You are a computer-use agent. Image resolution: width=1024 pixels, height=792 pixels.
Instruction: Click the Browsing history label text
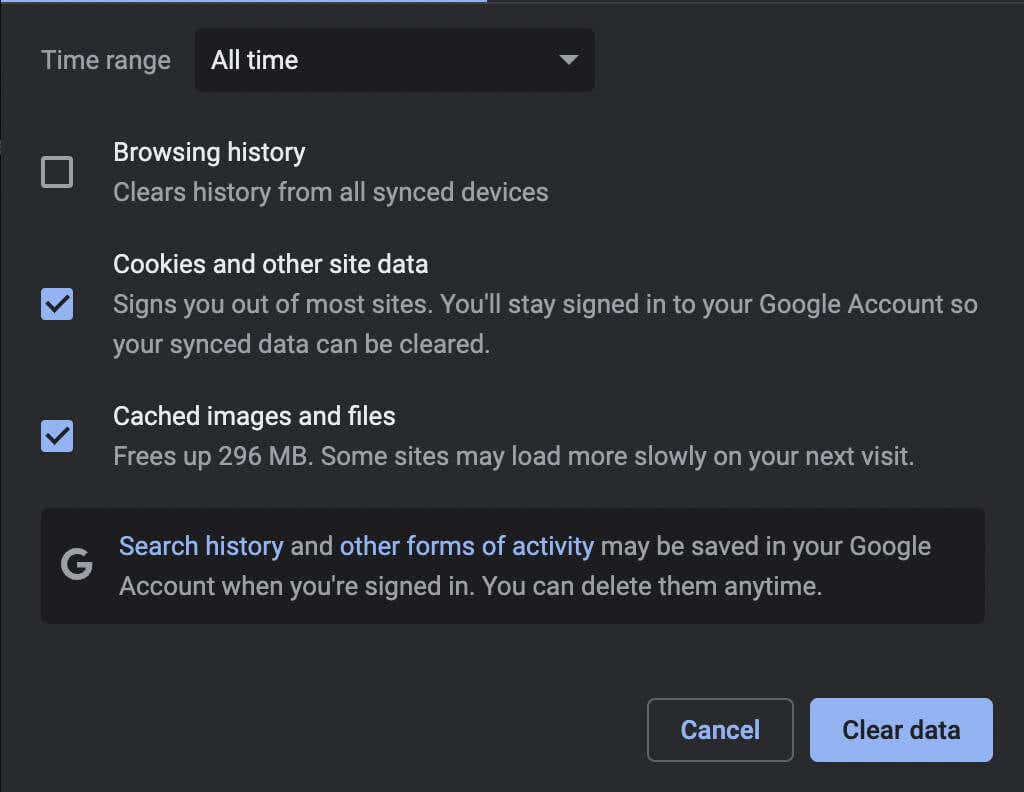click(209, 152)
